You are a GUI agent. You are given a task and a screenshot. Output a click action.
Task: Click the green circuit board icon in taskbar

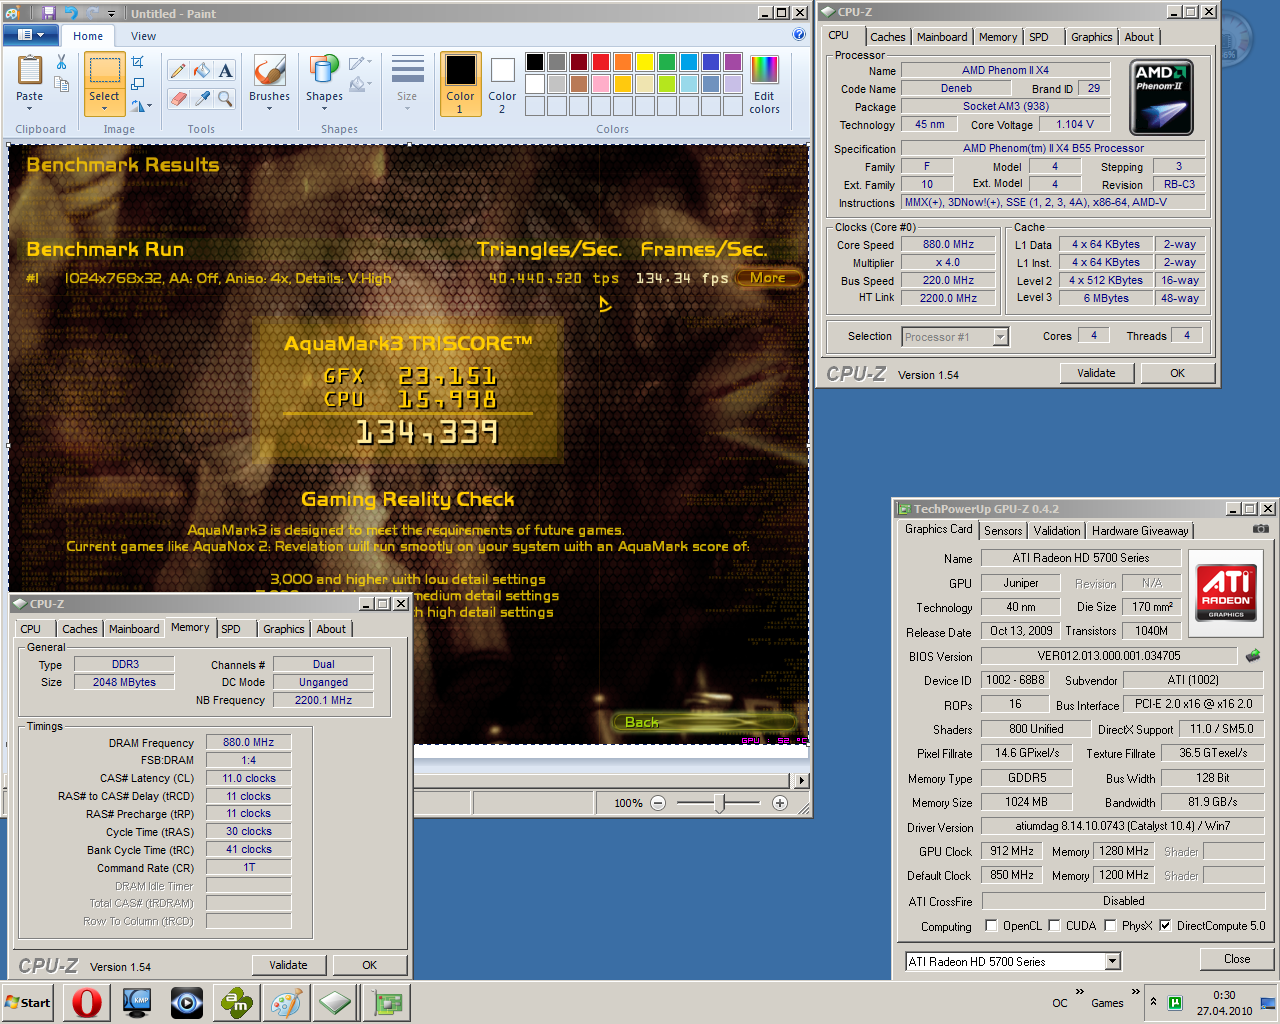386,1002
